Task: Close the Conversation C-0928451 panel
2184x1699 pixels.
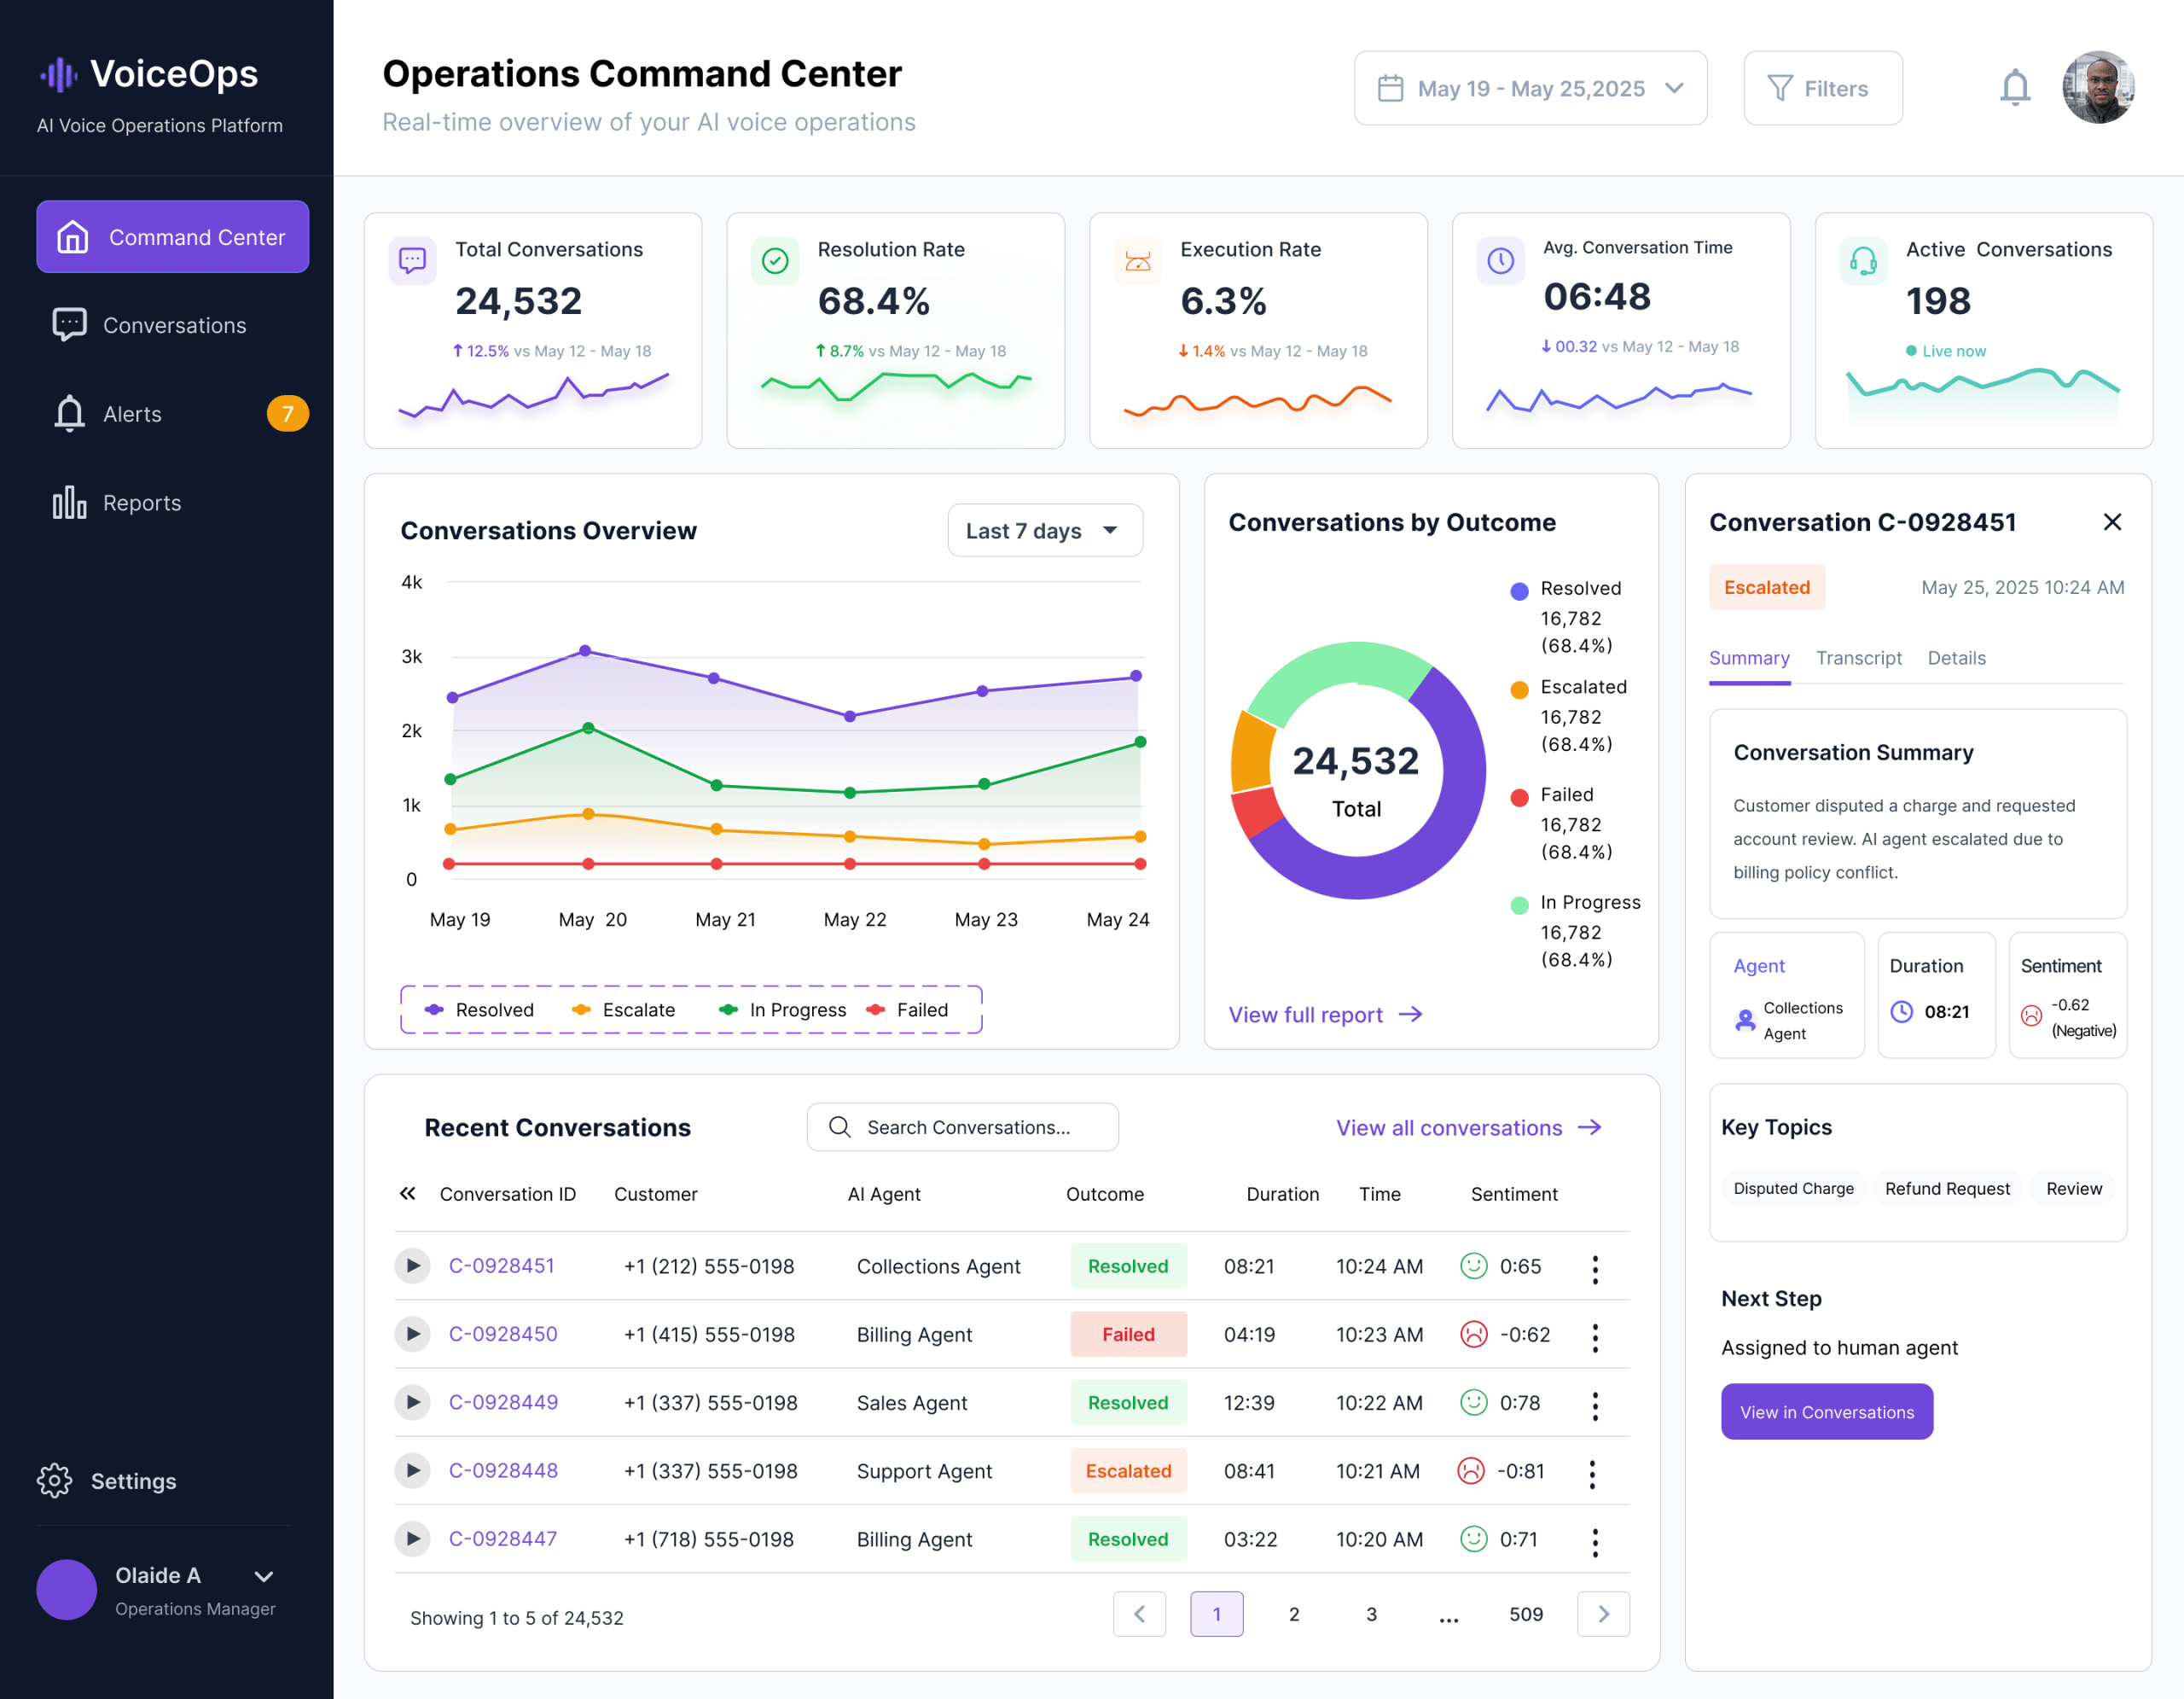Action: pyautogui.click(x=2112, y=522)
